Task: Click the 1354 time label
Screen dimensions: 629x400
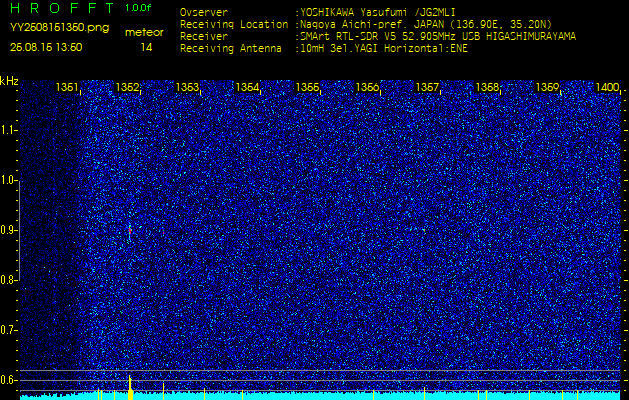Action: [x=247, y=87]
